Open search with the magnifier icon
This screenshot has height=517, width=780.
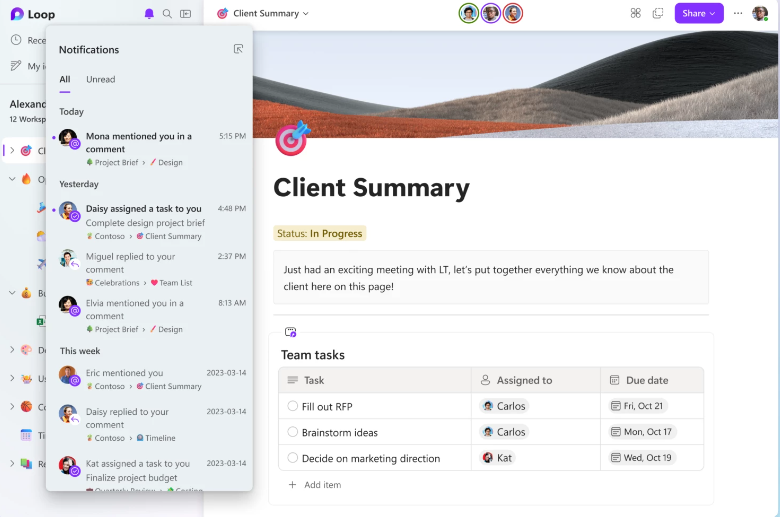(x=168, y=14)
